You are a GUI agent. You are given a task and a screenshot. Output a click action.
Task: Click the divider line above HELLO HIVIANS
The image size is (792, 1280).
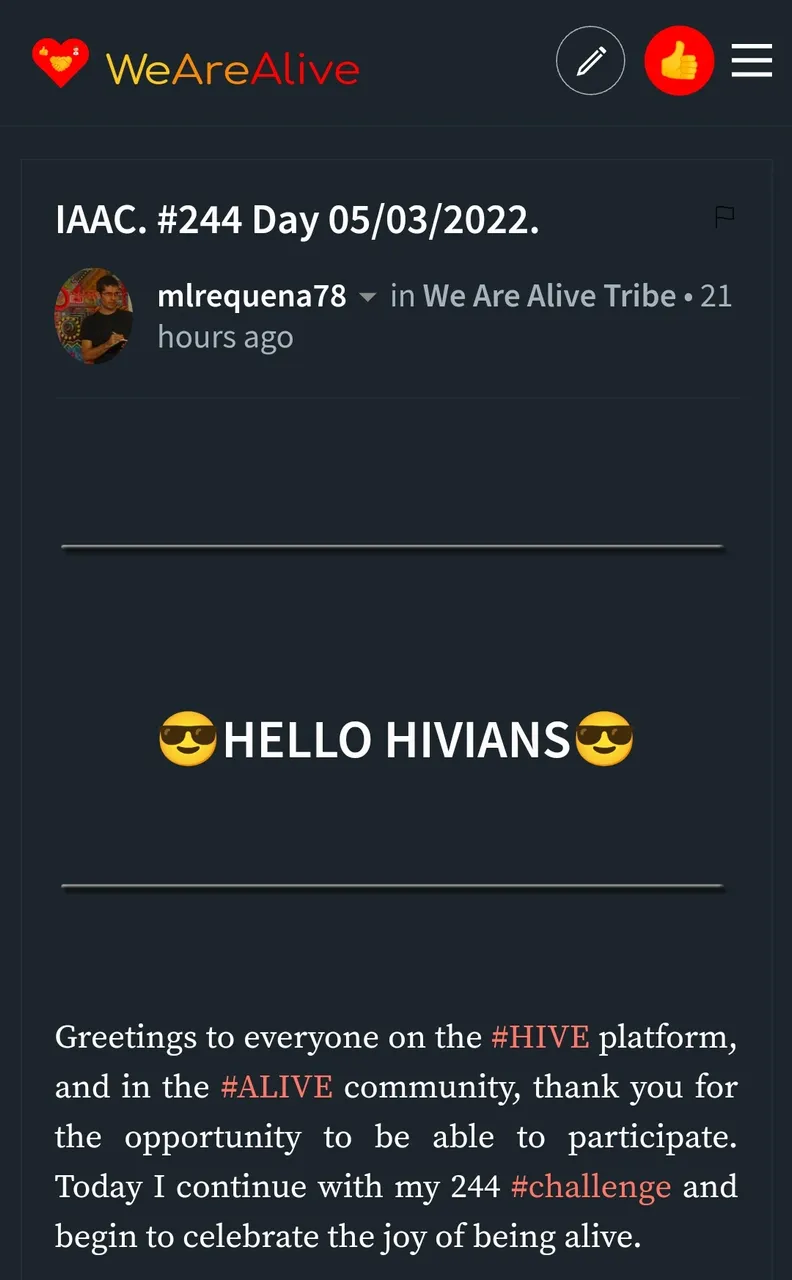point(392,547)
